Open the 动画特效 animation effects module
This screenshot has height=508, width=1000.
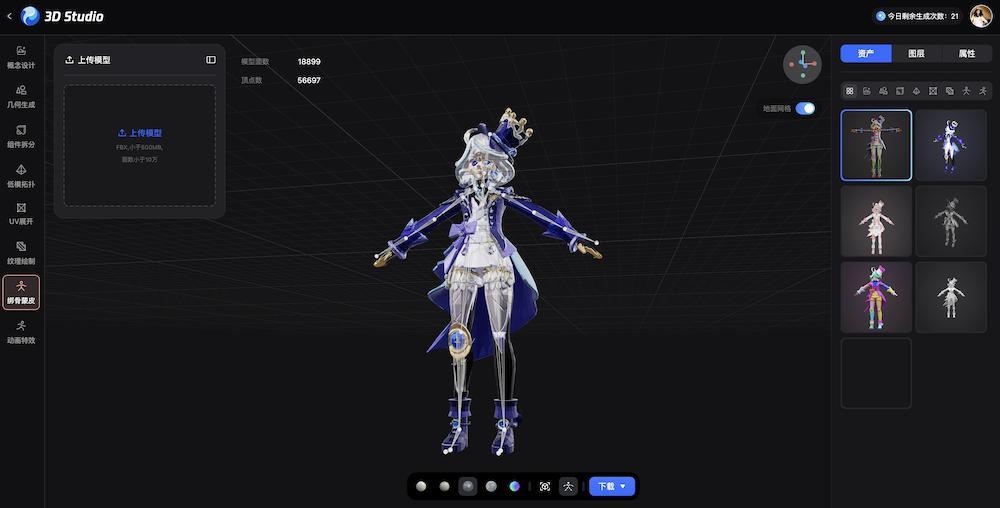(21, 332)
